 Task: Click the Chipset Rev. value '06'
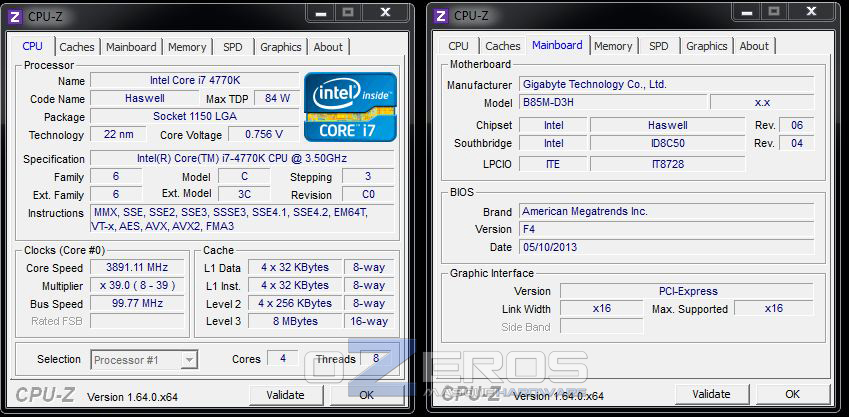[x=796, y=125]
